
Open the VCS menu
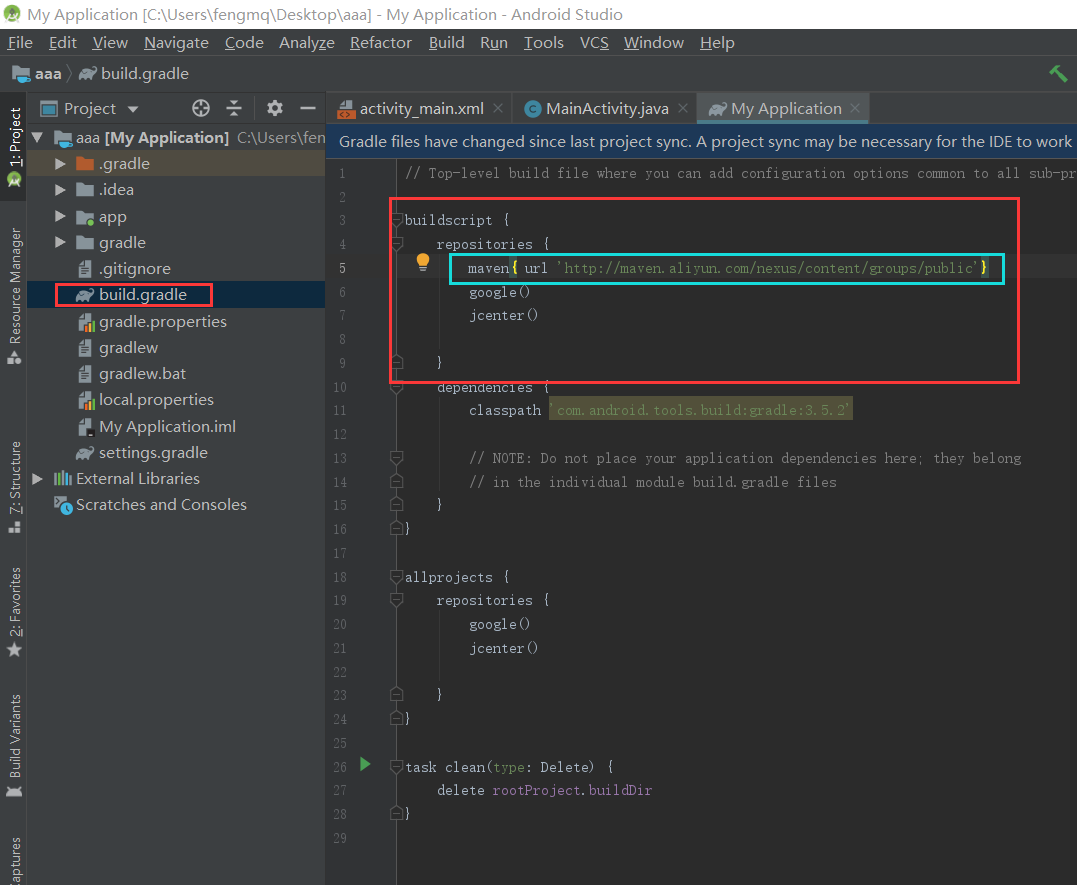coord(594,43)
